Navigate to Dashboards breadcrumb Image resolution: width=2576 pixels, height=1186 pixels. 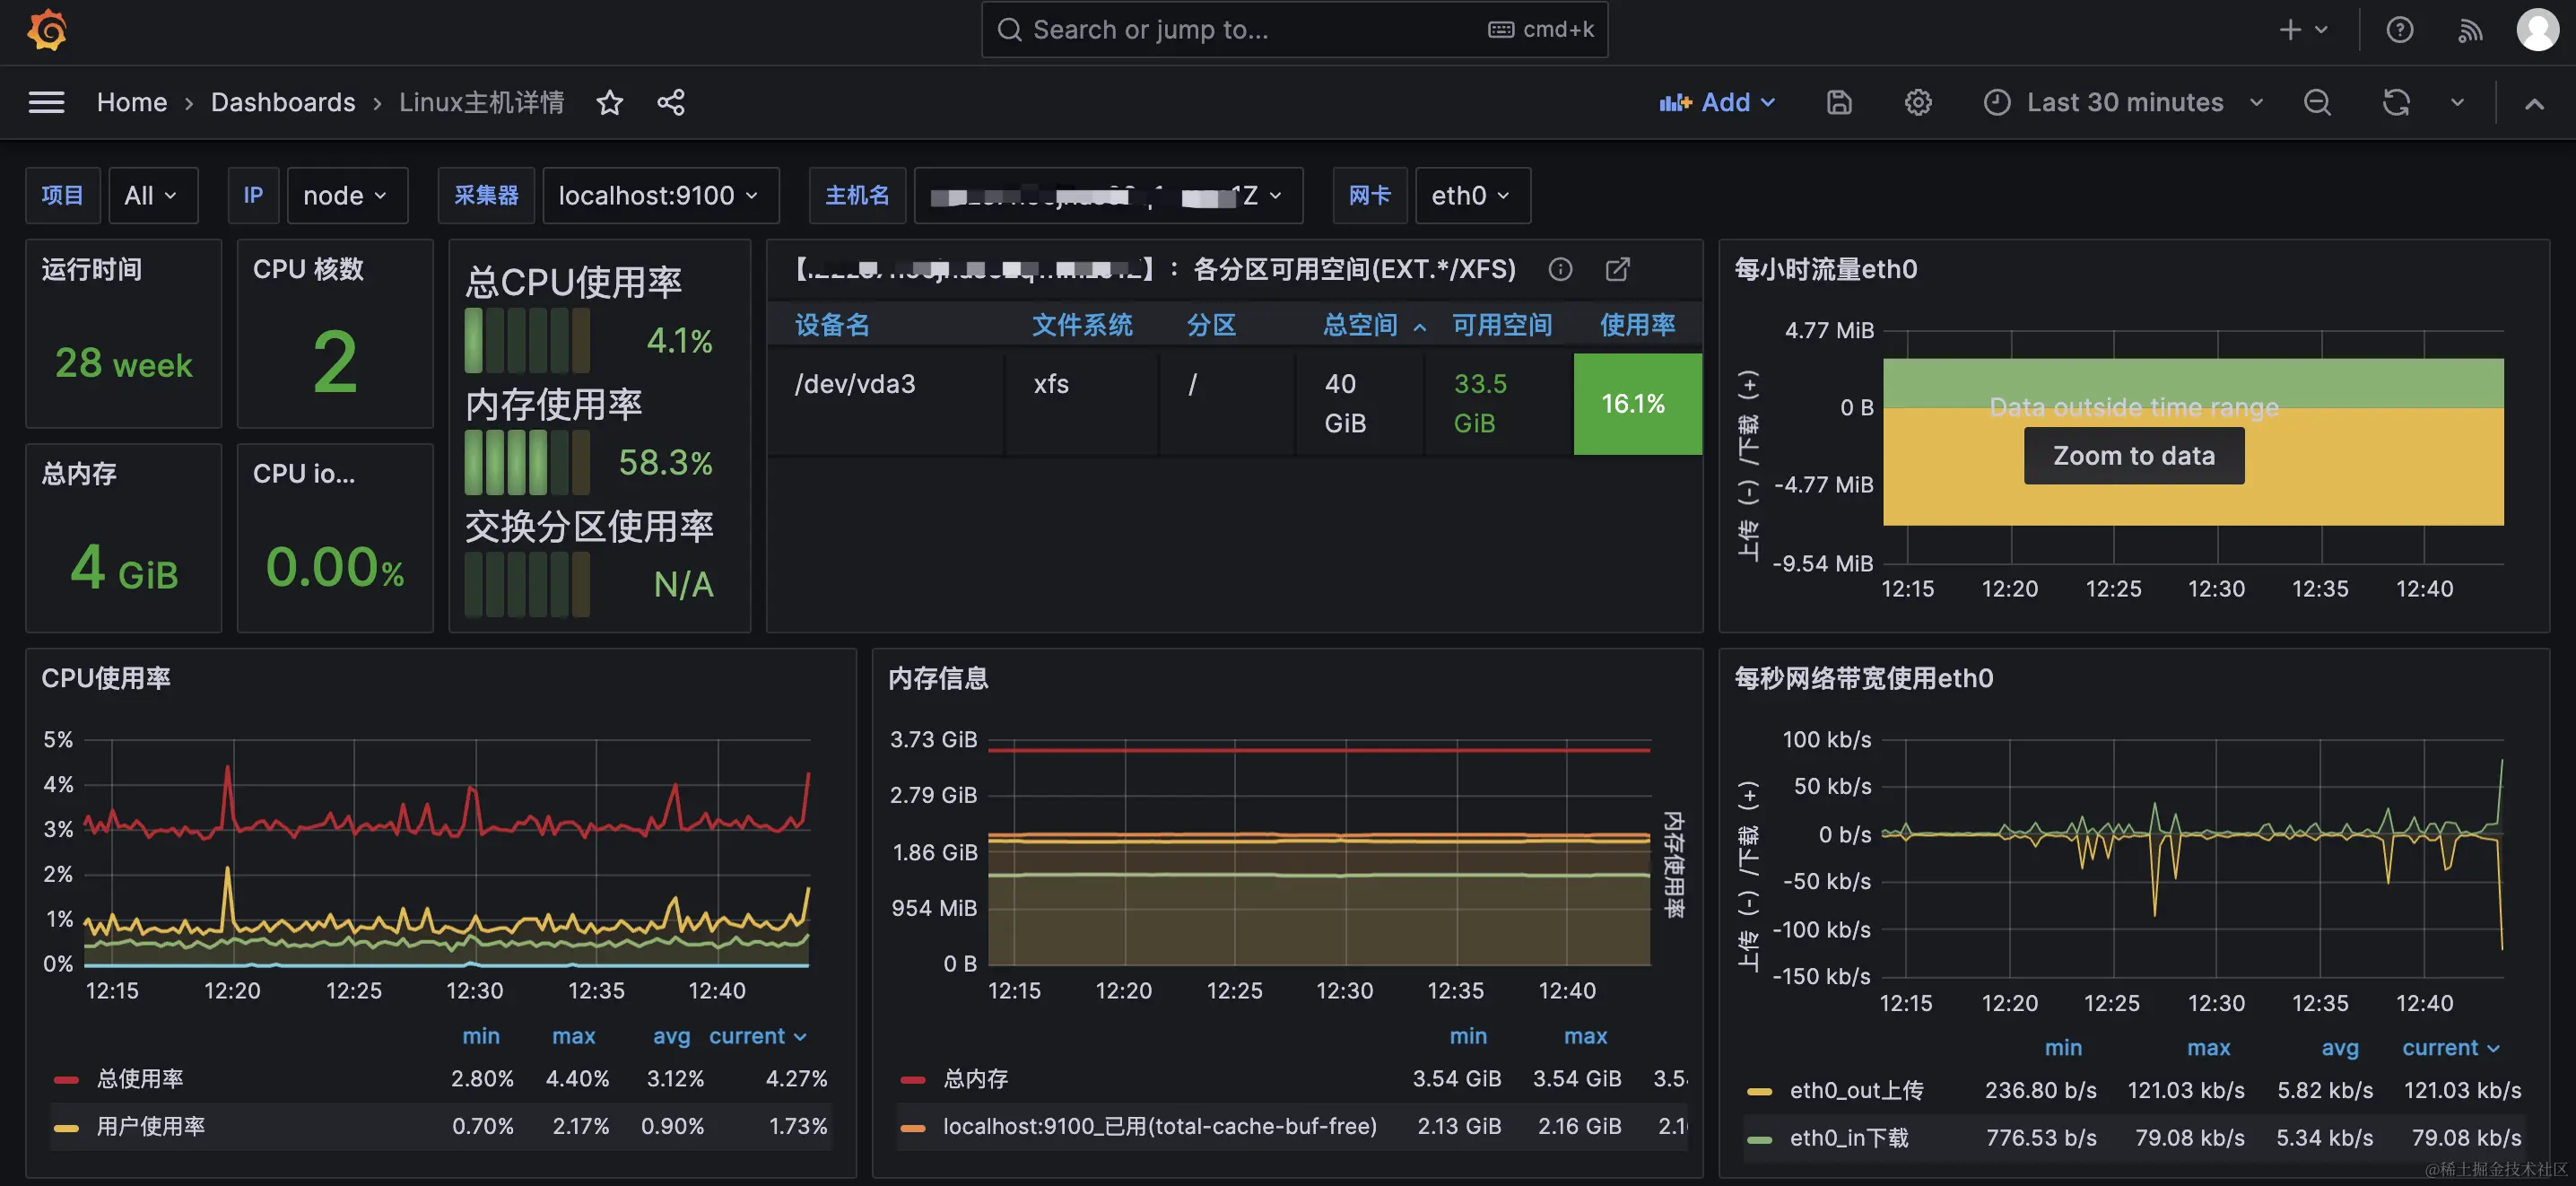283,102
